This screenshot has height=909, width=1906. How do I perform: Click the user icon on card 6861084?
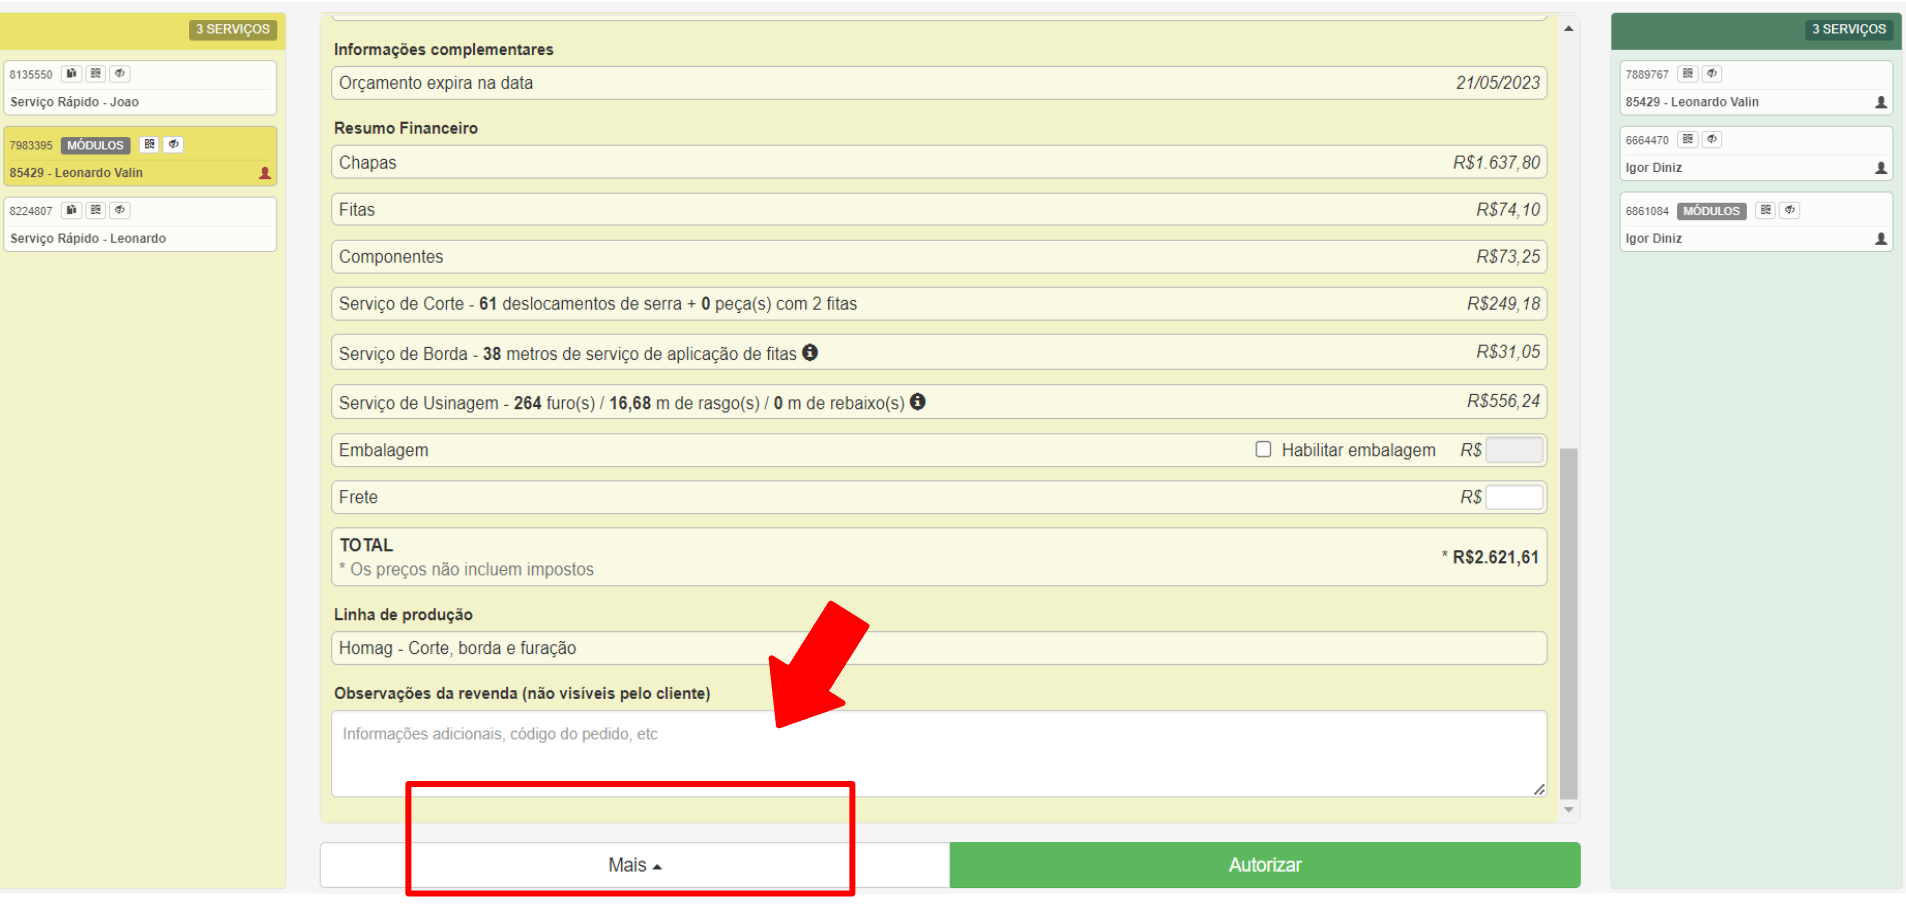[x=1881, y=239]
